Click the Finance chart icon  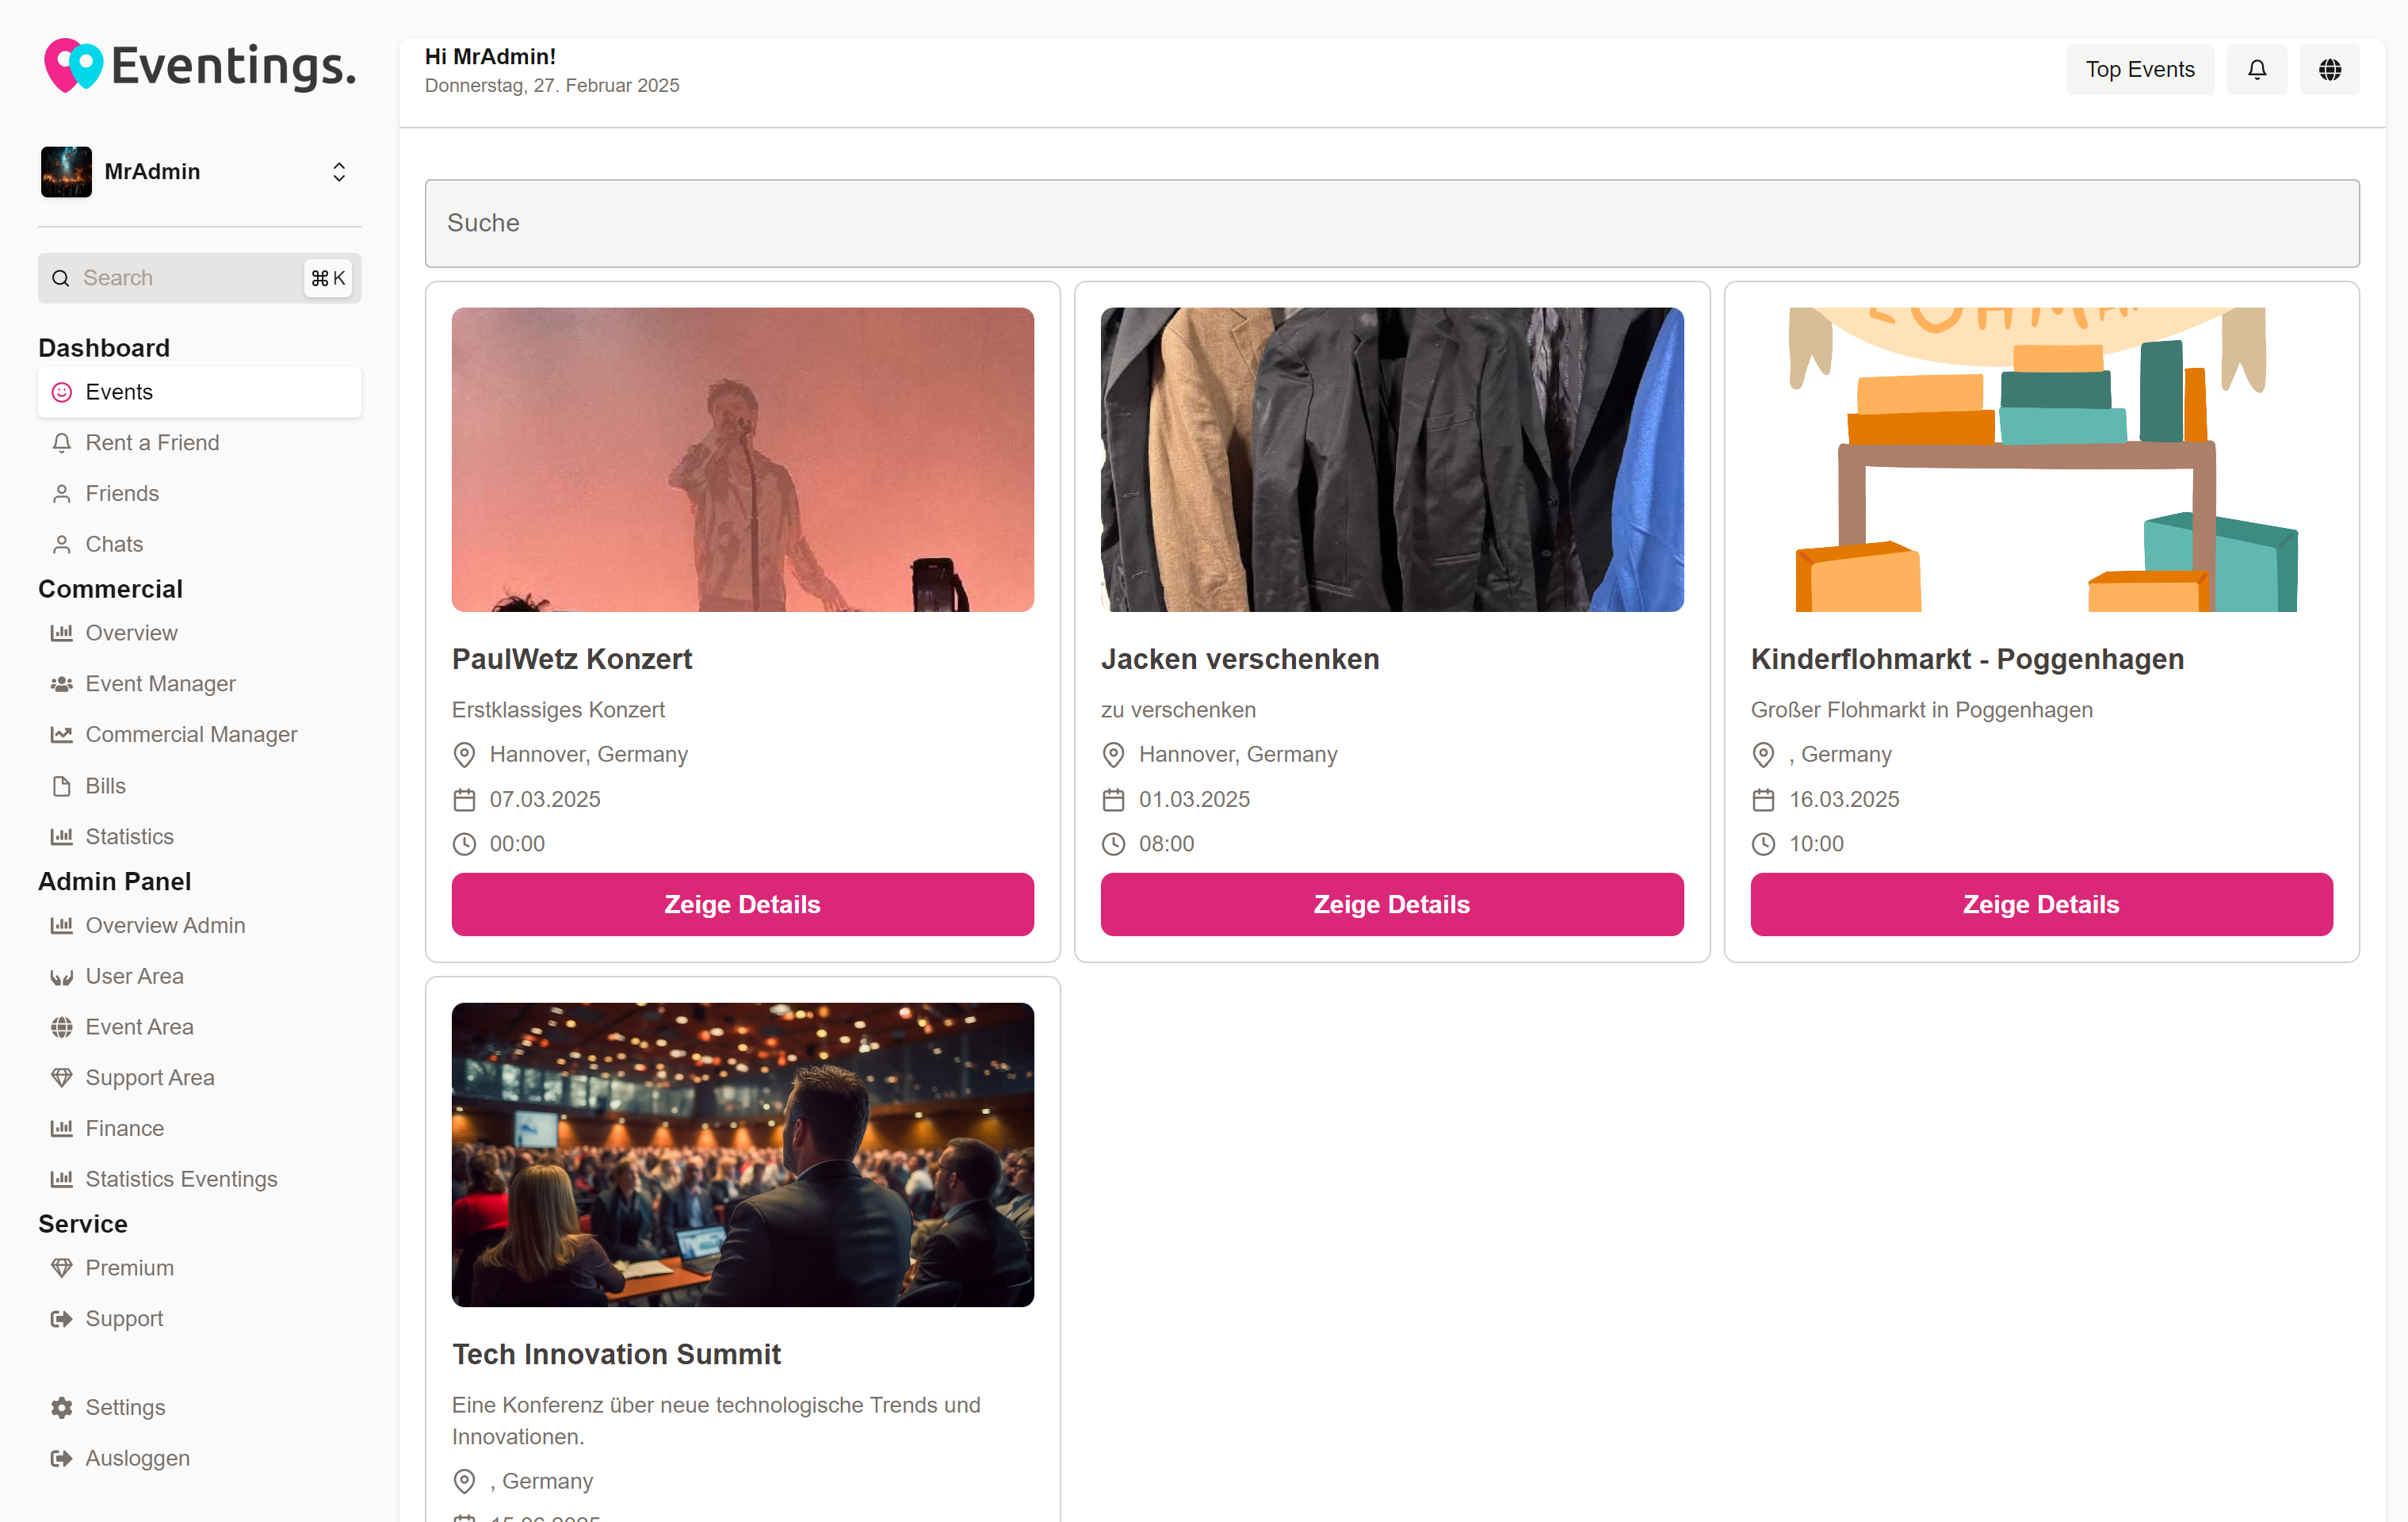click(62, 1128)
